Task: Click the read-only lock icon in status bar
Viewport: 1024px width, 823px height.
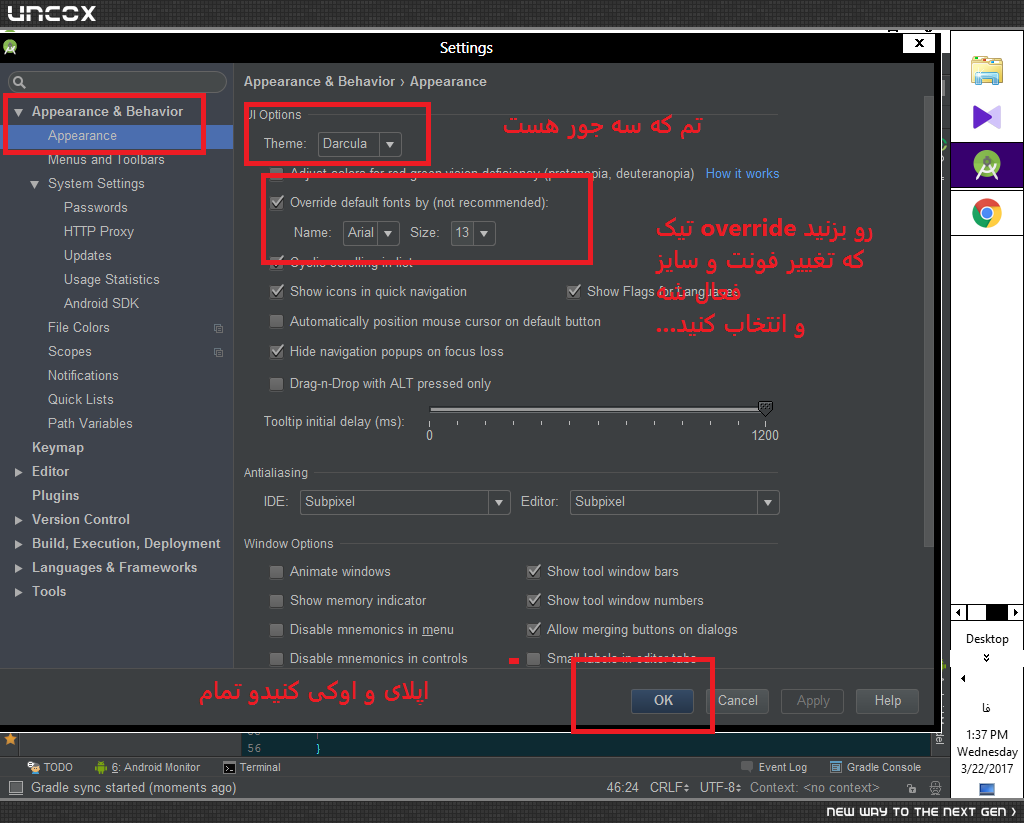Action: [912, 788]
